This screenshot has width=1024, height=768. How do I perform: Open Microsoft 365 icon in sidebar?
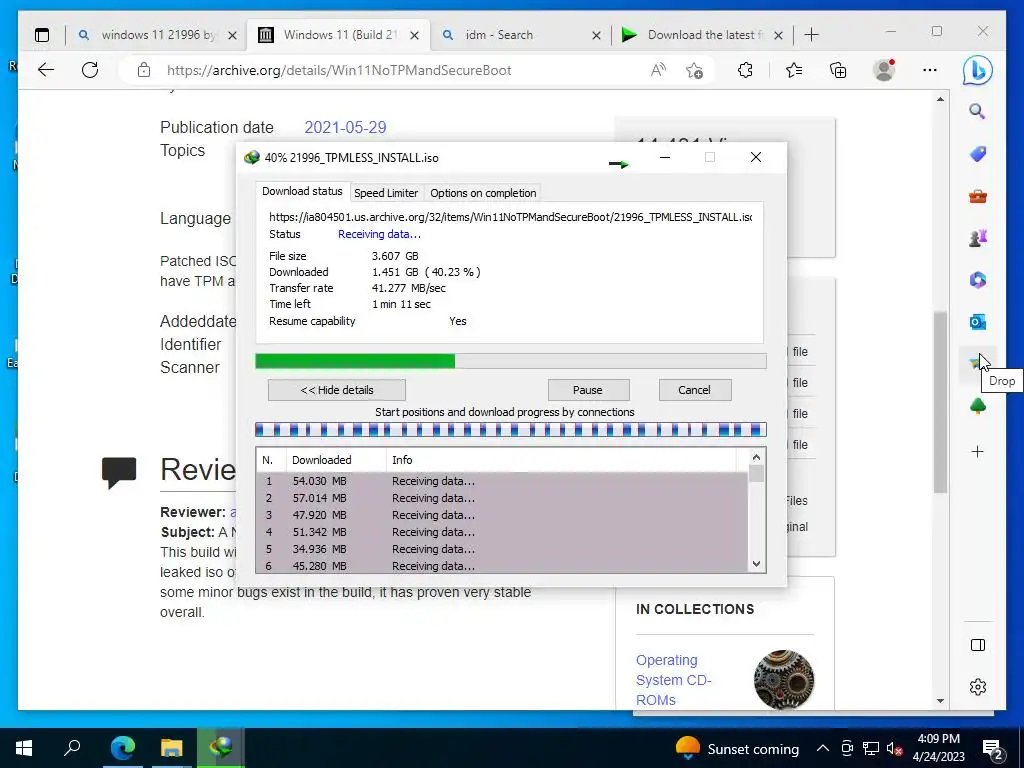(978, 280)
